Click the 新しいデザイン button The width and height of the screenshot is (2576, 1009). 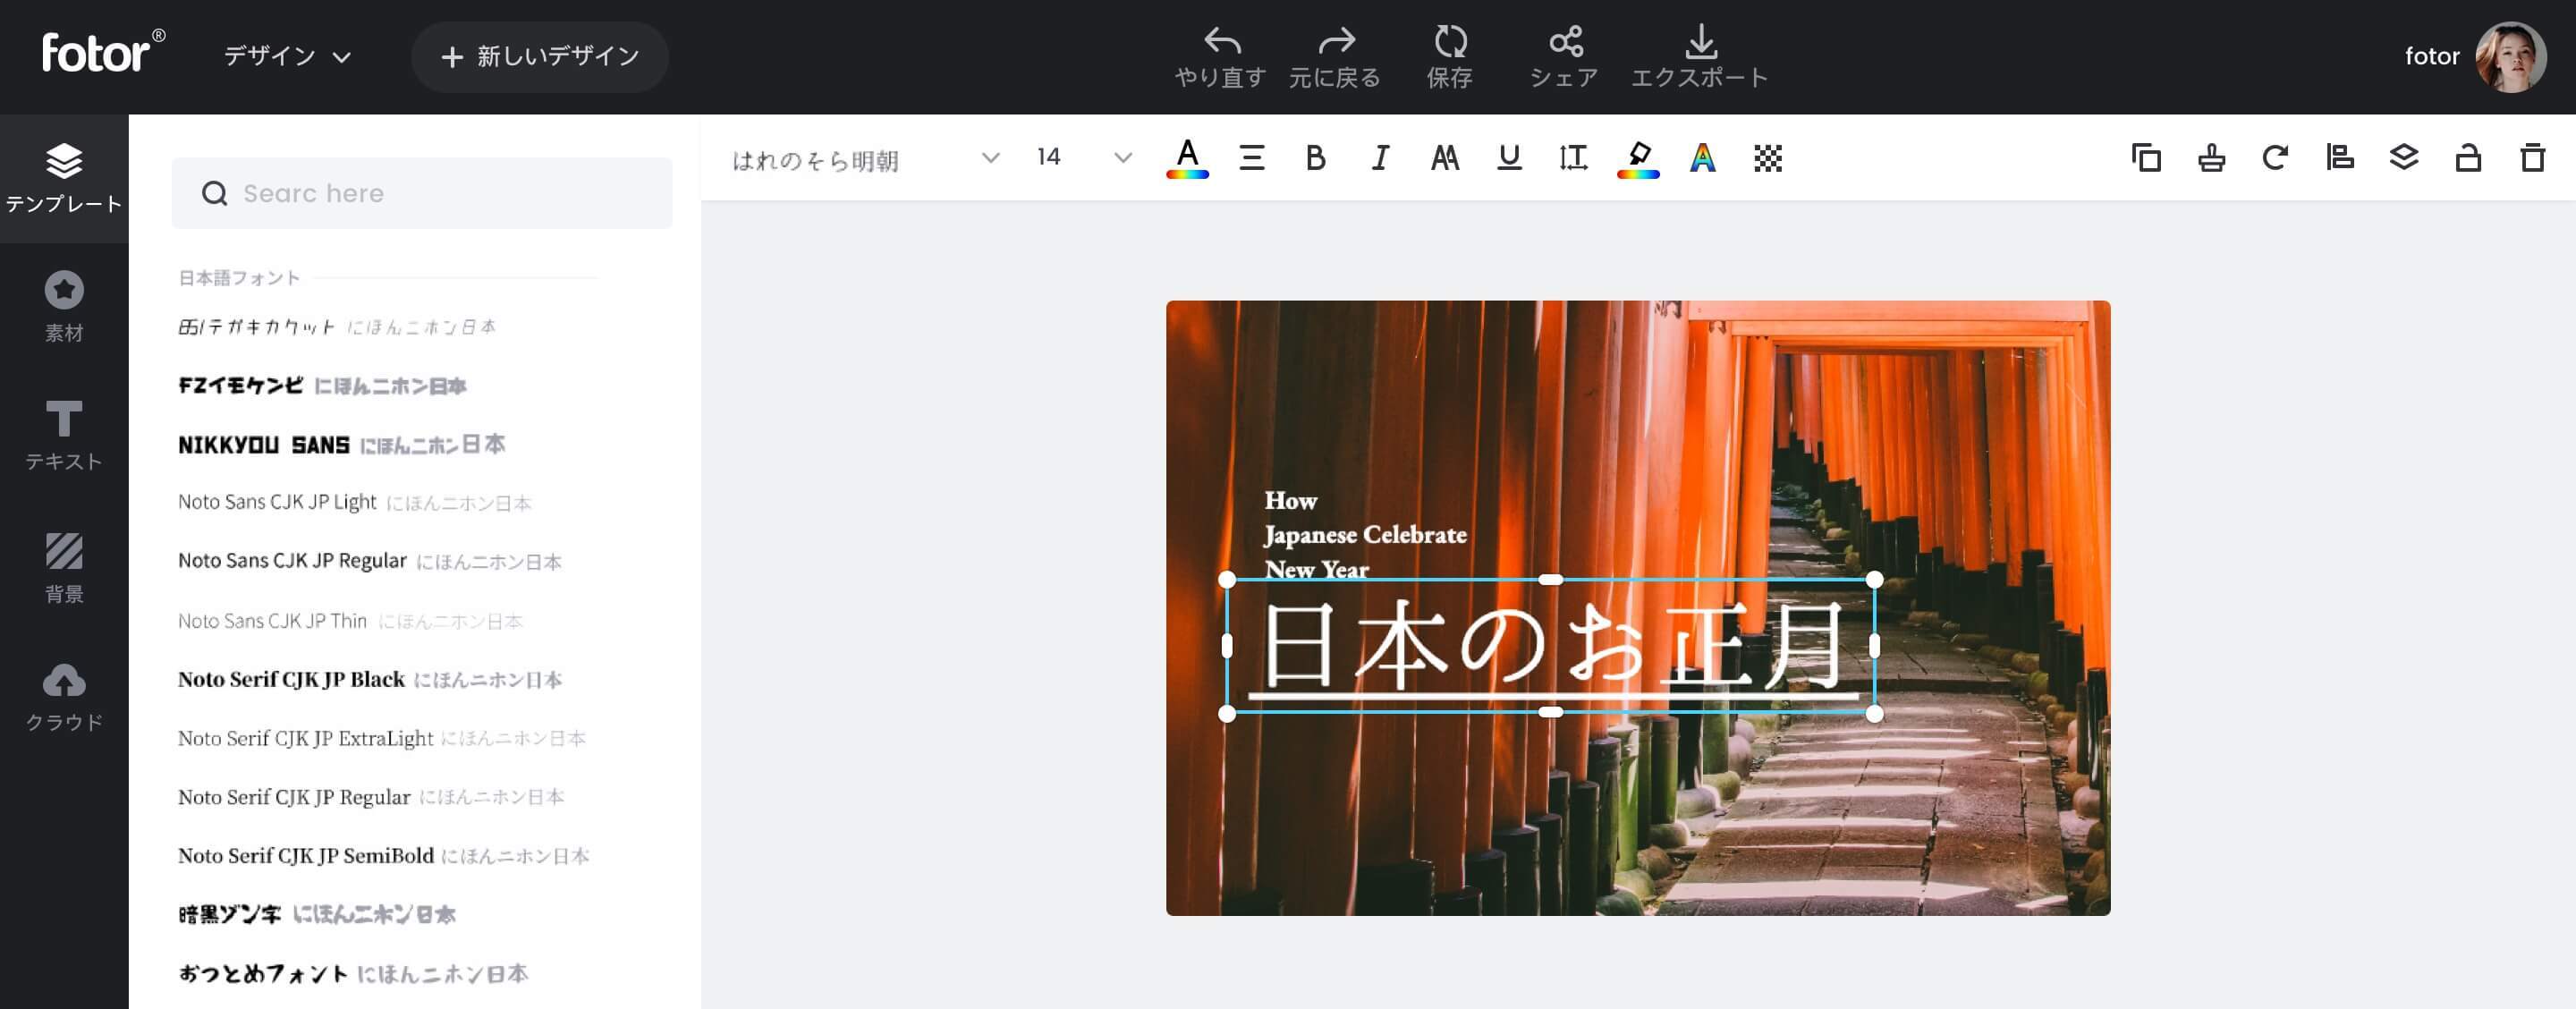[540, 56]
